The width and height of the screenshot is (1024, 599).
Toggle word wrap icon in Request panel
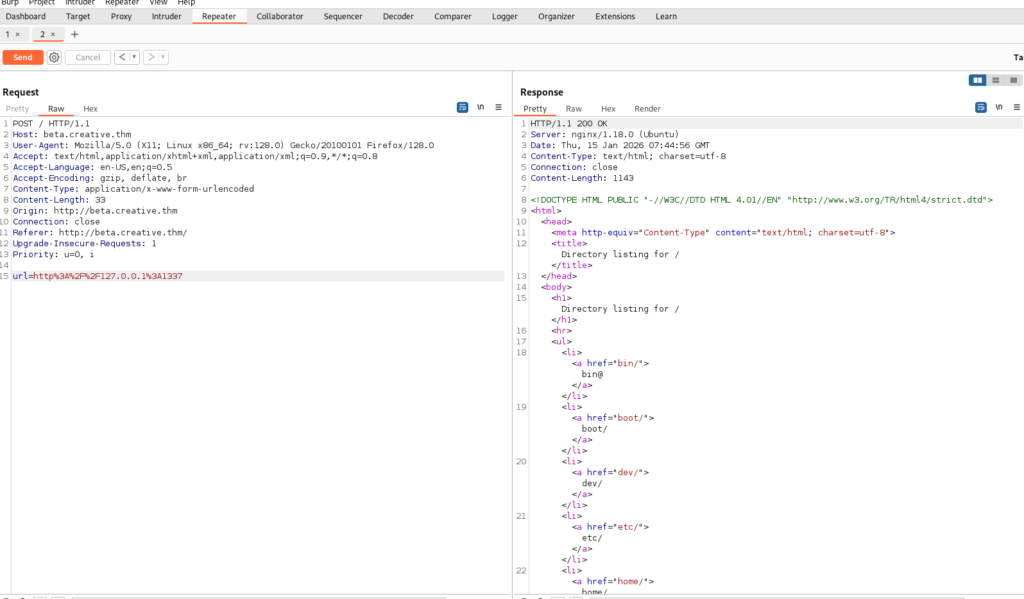click(463, 107)
